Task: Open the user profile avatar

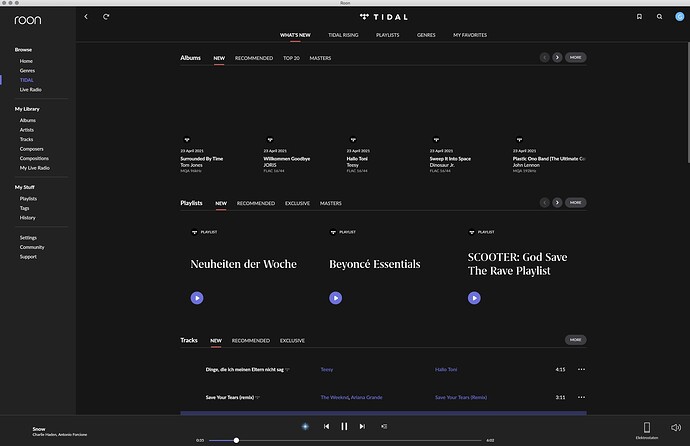Action: coord(679,17)
